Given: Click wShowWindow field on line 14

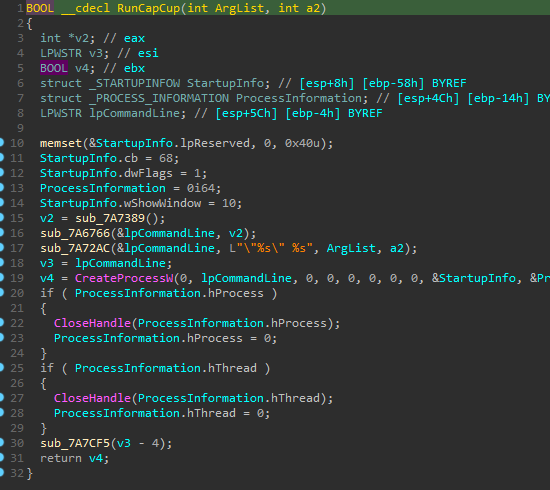Looking at the screenshot, I should coord(162,203).
